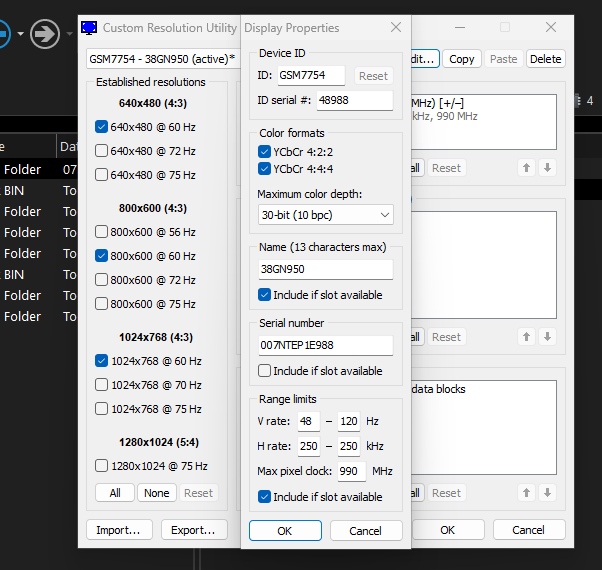The image size is (602, 570).
Task: Click the move-up arrow beside detailed resolutions Reset
Action: click(526, 168)
